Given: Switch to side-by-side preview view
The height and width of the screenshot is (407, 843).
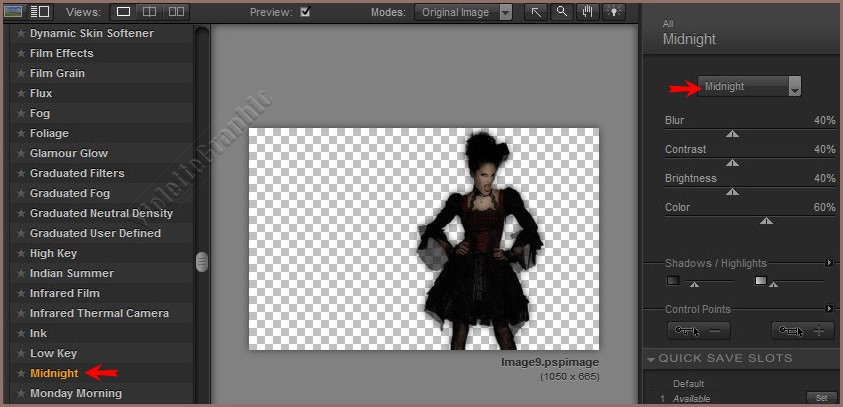Looking at the screenshot, I should [176, 12].
